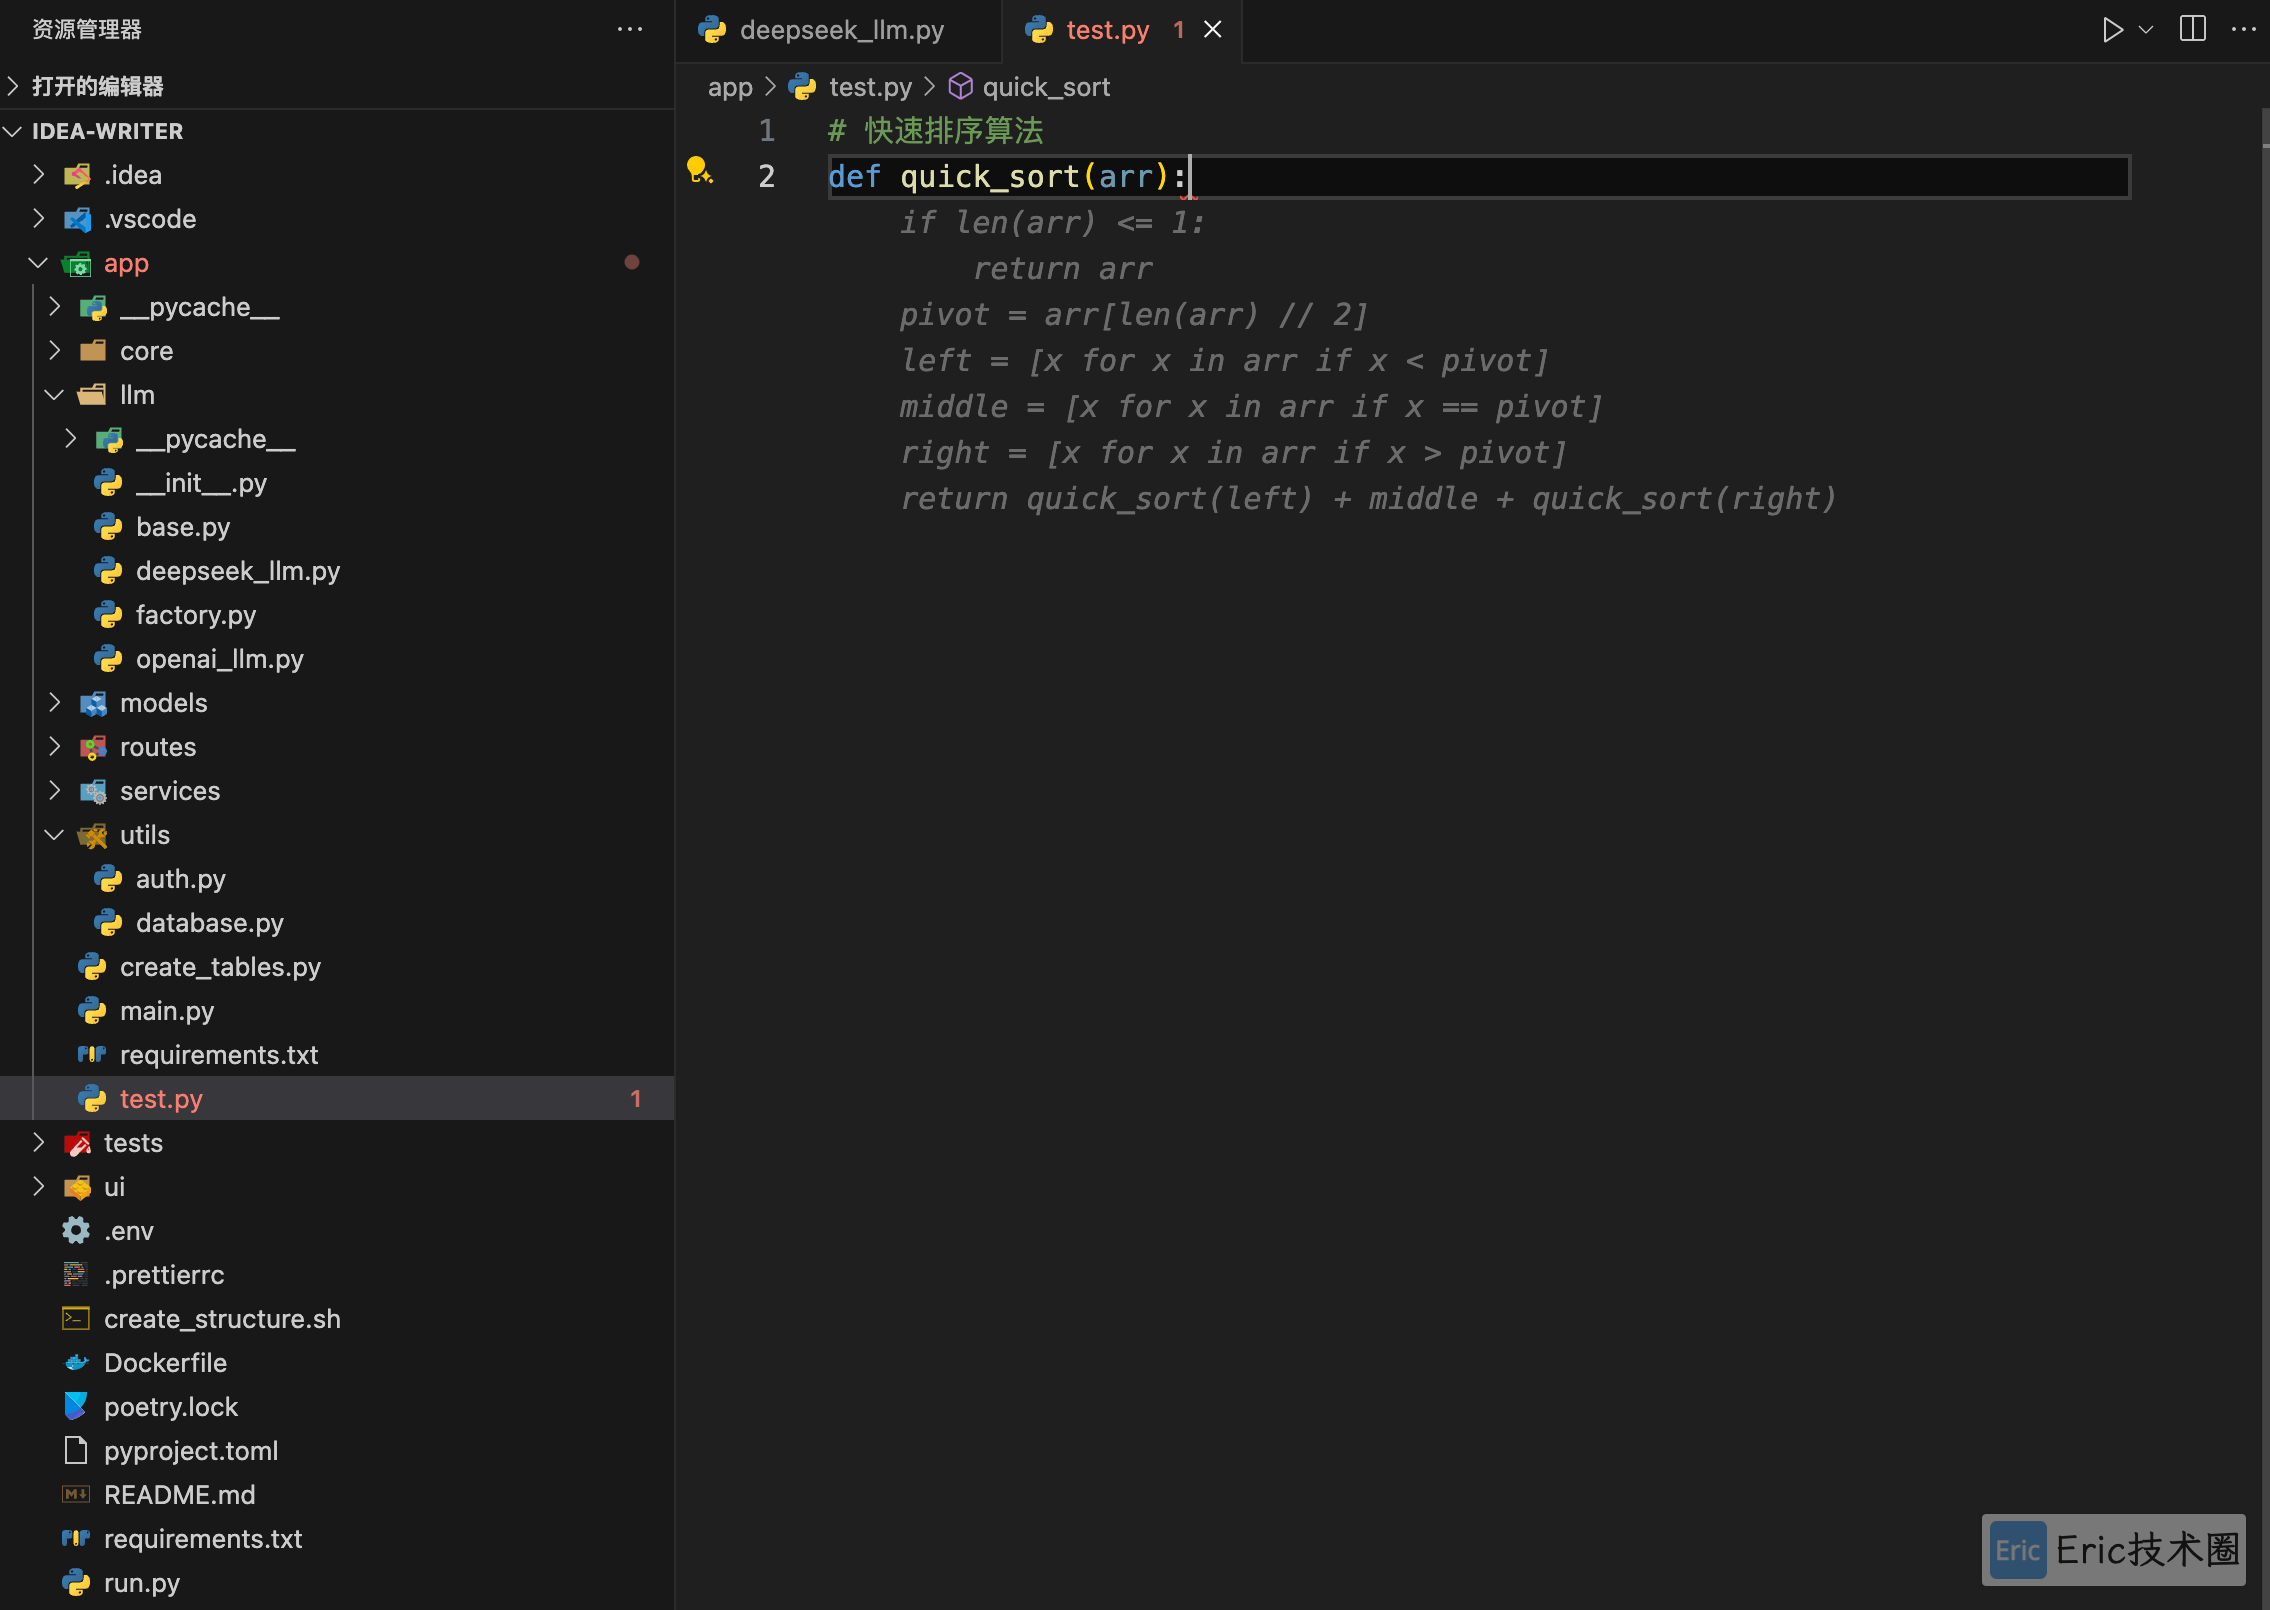
Task: Click the cube symbol icon before quick_sort
Action: [960, 87]
